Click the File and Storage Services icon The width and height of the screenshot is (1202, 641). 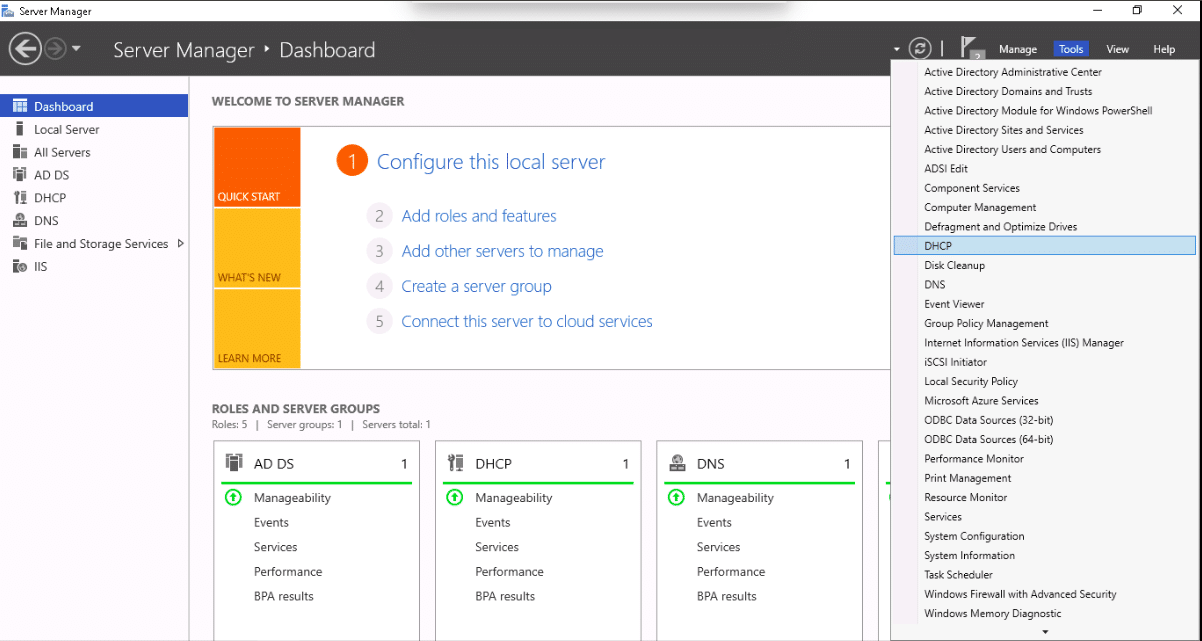20,244
